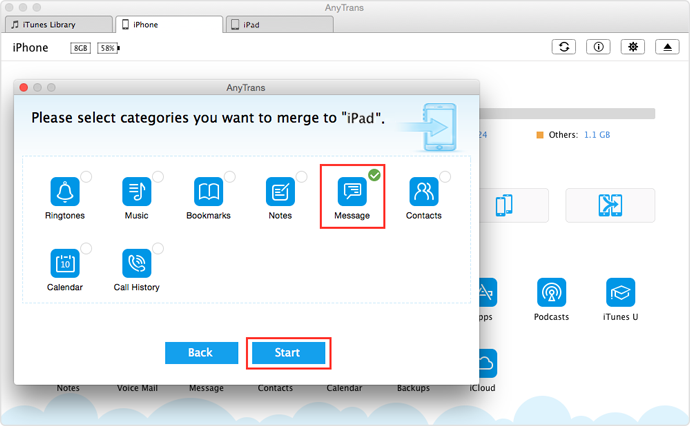Check the Music selection circle
The height and width of the screenshot is (426, 690).
[x=158, y=177]
